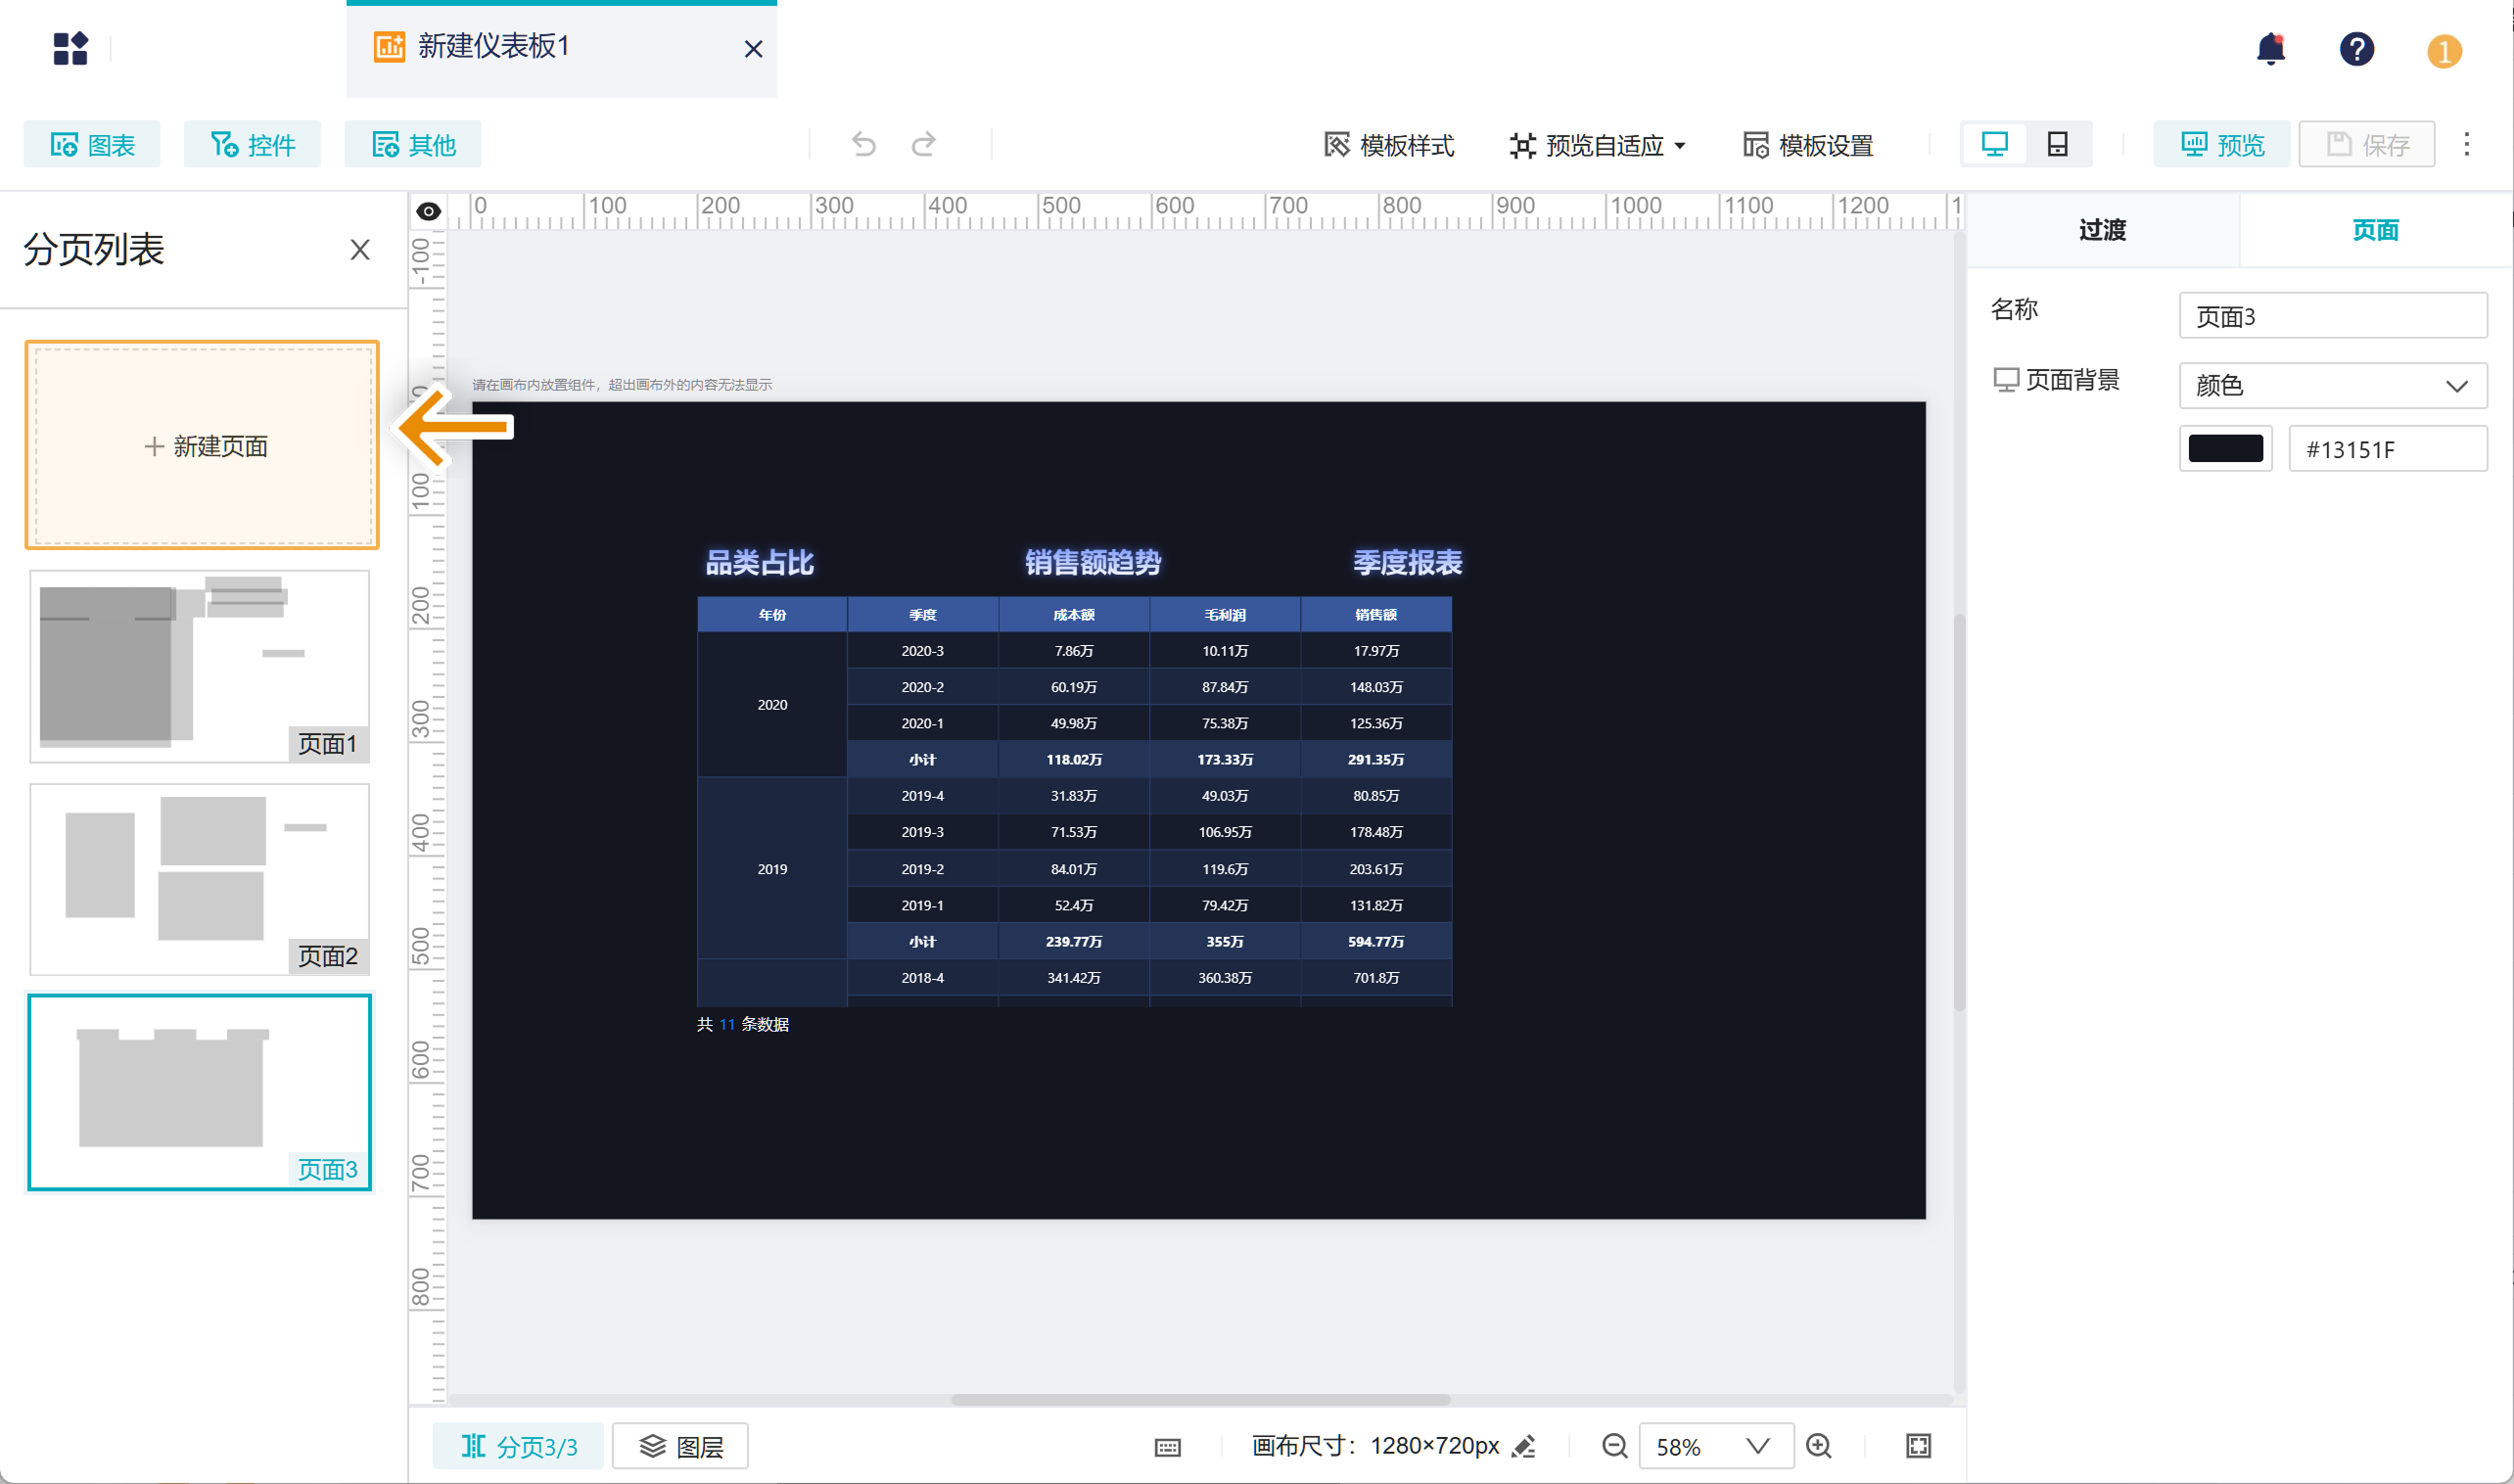Click the redo arrow icon
2514x1484 pixels.
(923, 145)
